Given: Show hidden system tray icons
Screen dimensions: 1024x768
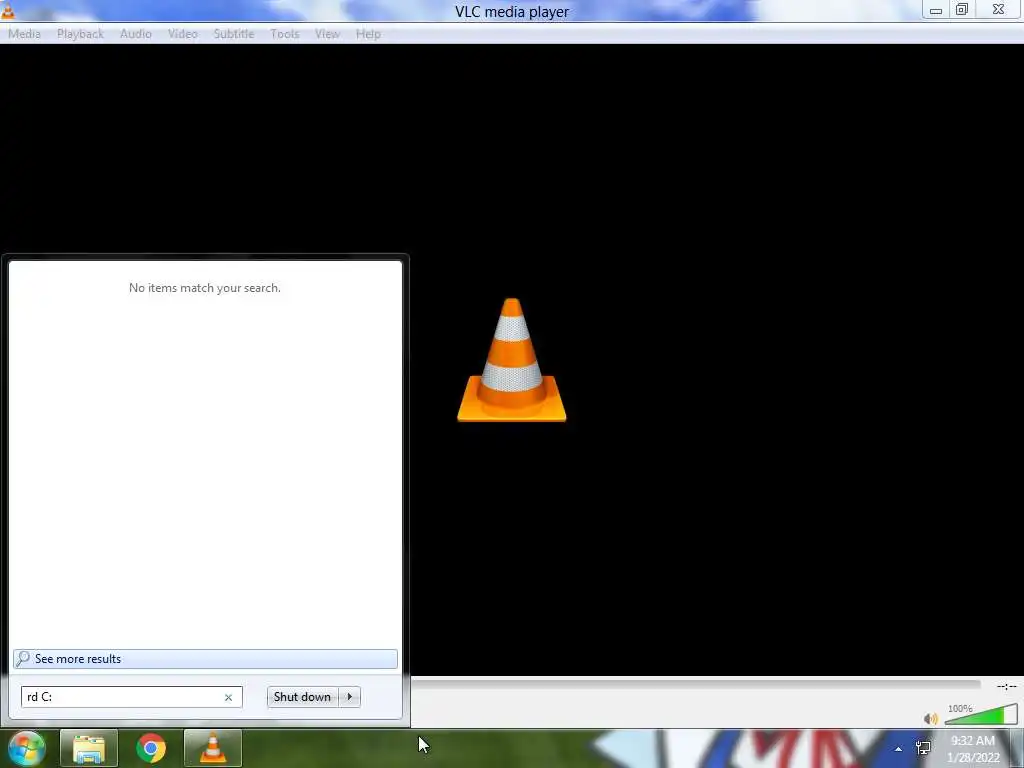Looking at the screenshot, I should click(x=899, y=749).
